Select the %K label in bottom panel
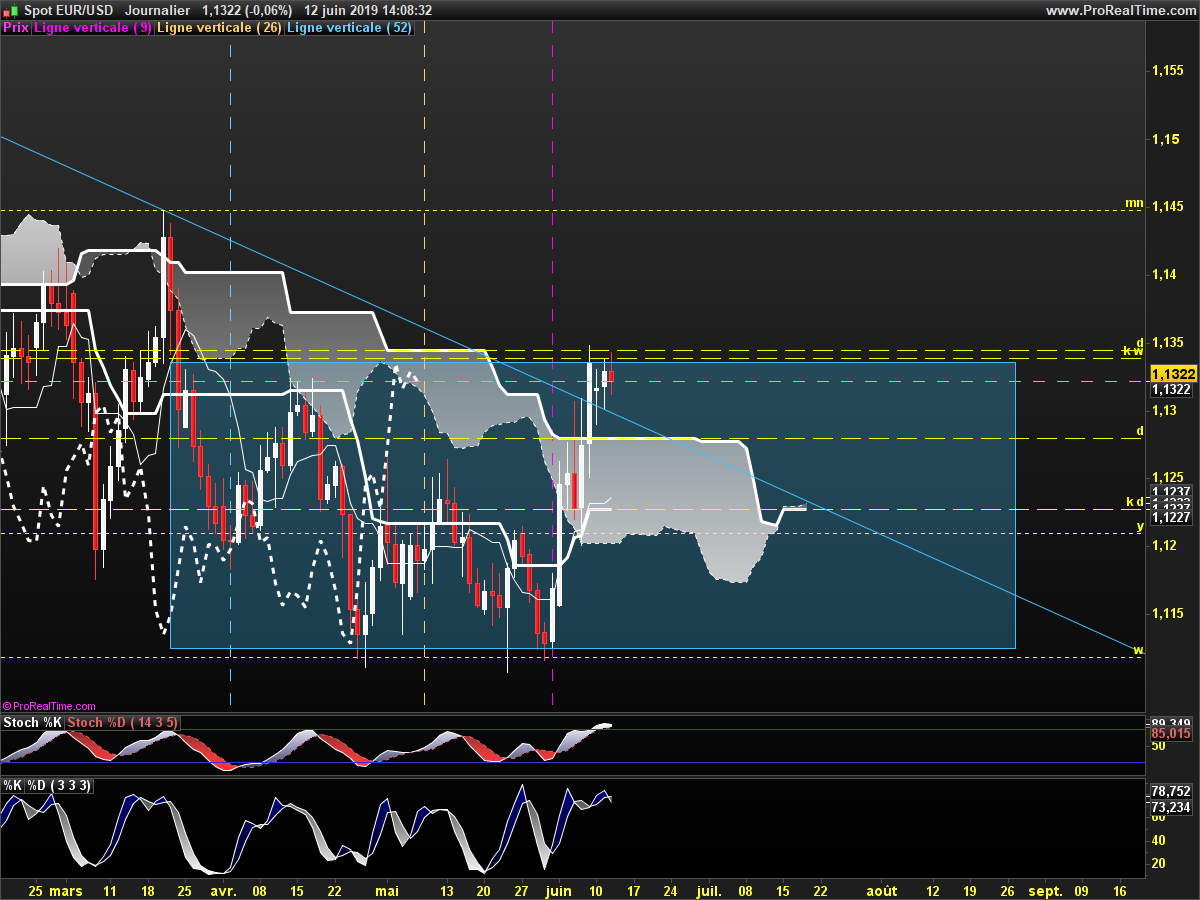The image size is (1200, 900). click(x=13, y=786)
